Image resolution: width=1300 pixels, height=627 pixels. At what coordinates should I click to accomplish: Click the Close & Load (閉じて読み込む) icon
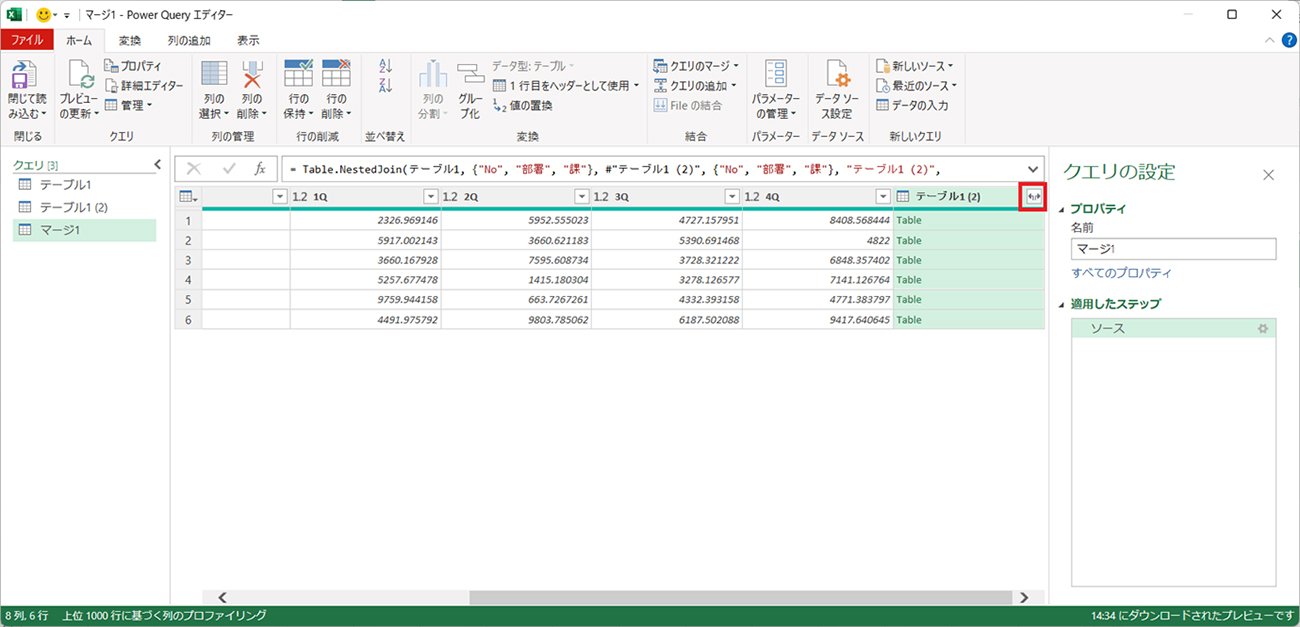[x=24, y=76]
